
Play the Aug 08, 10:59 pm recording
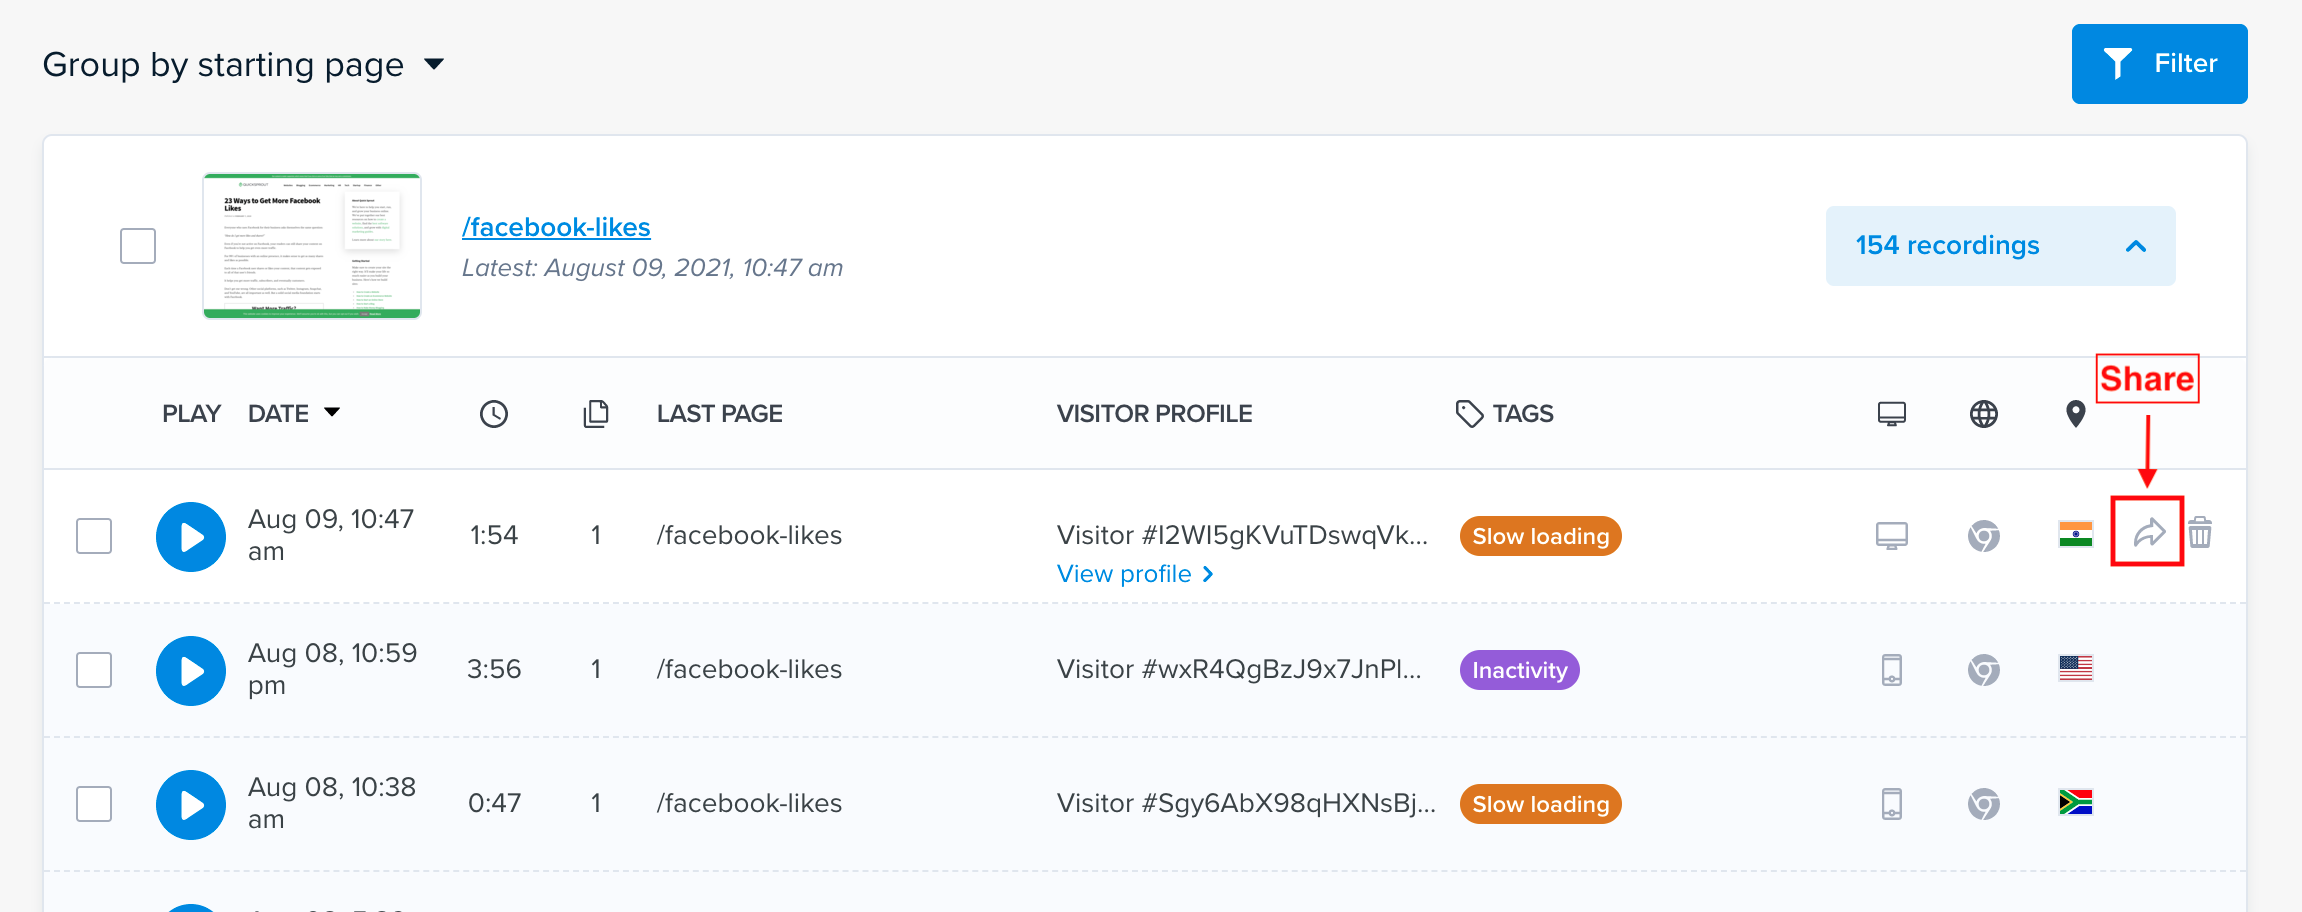(191, 671)
